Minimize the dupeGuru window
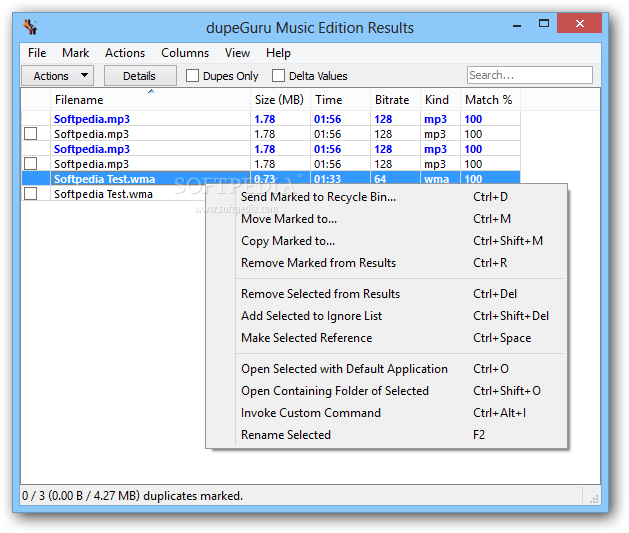This screenshot has width=629, height=533. click(x=517, y=25)
